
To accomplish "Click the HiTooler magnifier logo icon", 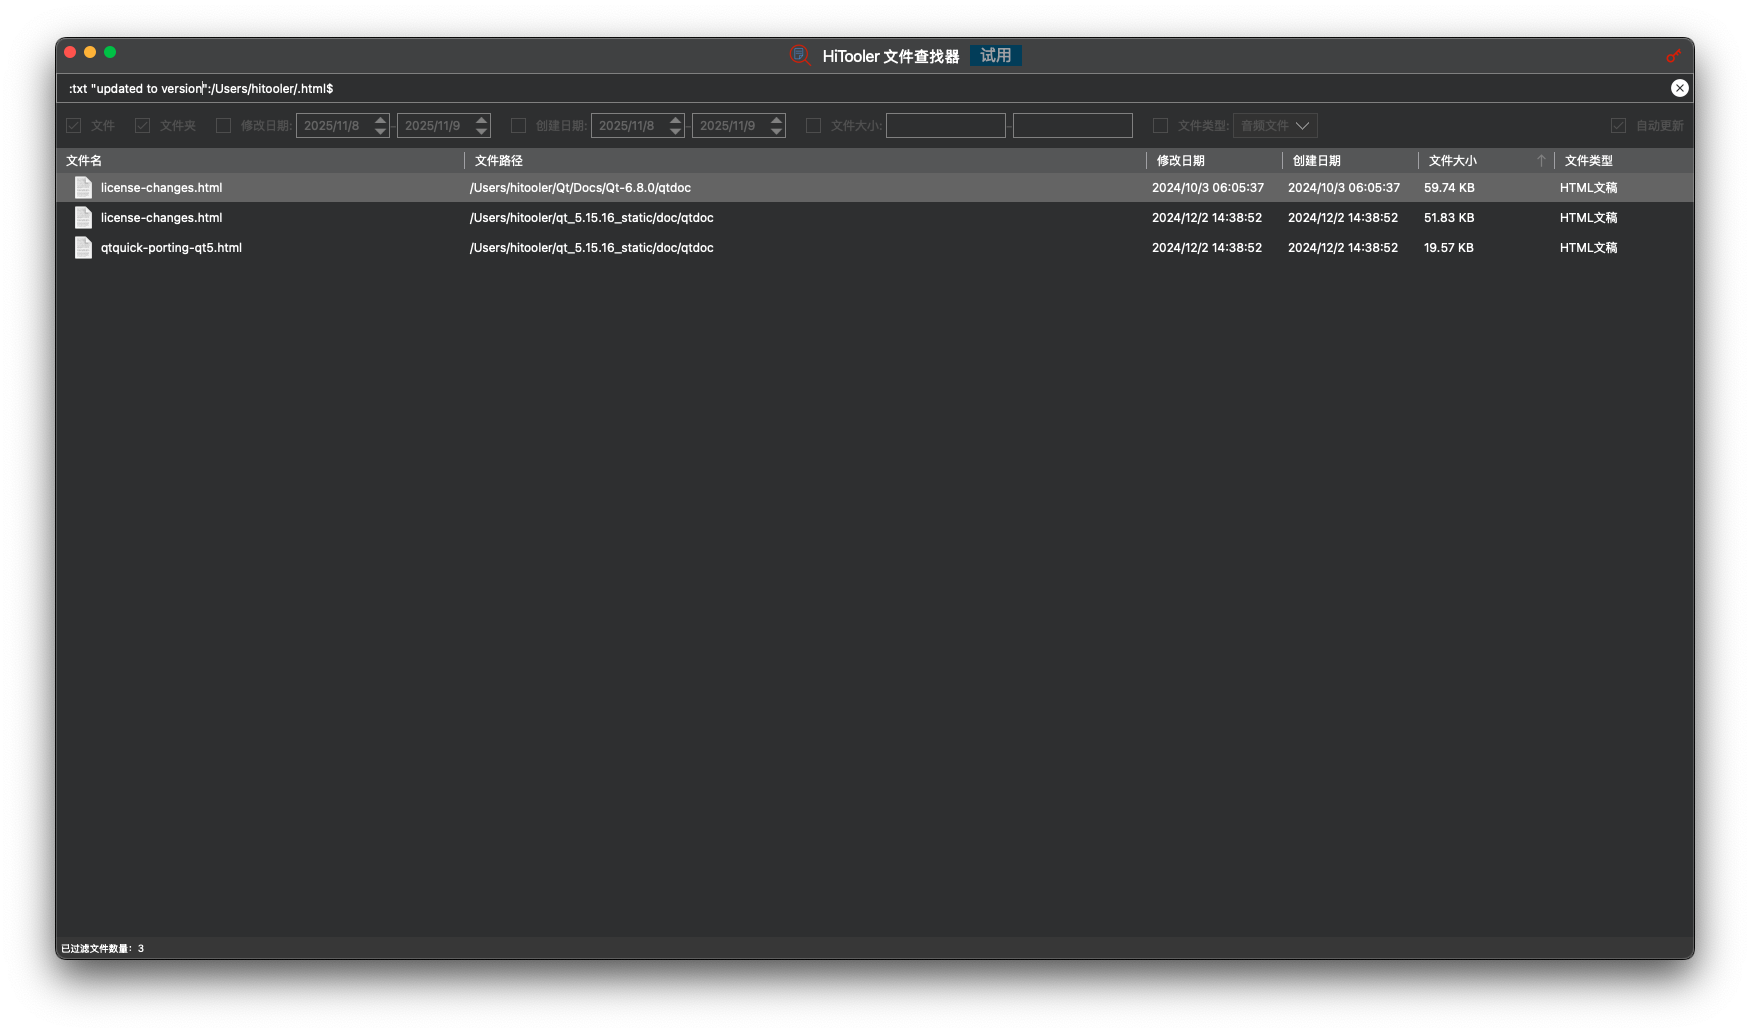I will (799, 56).
